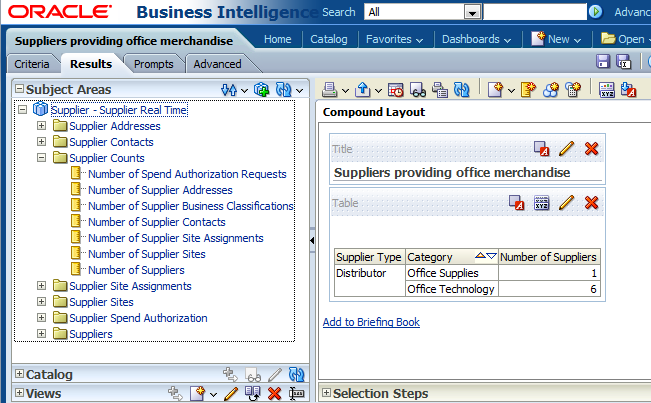Click the pencil Edit icon on Title view
Image resolution: width=651 pixels, height=403 pixels.
tap(566, 149)
